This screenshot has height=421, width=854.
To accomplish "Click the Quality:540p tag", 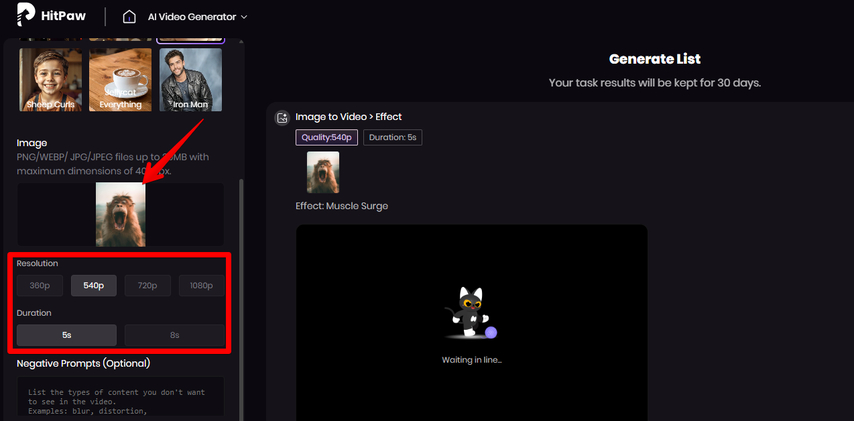I will point(327,137).
